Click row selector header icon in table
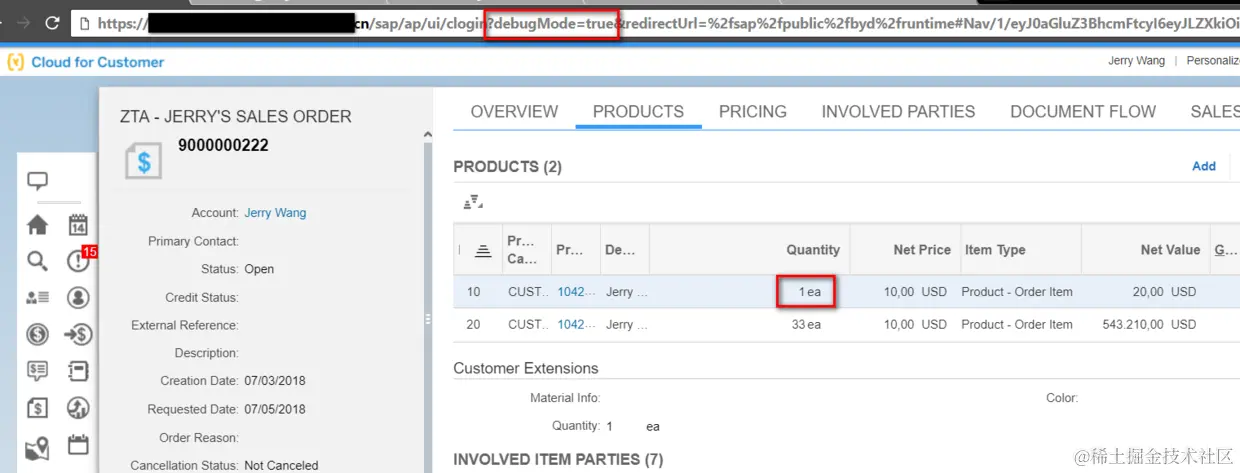Image resolution: width=1240 pixels, height=473 pixels. [x=482, y=250]
